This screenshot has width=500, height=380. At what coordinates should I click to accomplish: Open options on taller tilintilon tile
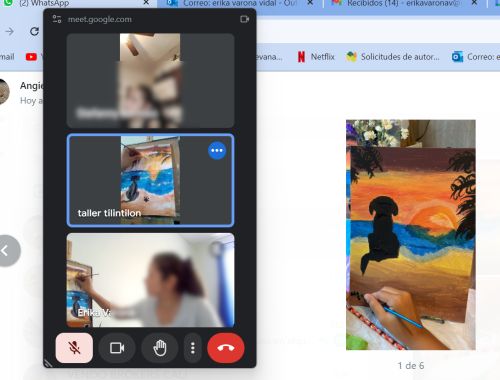point(217,150)
